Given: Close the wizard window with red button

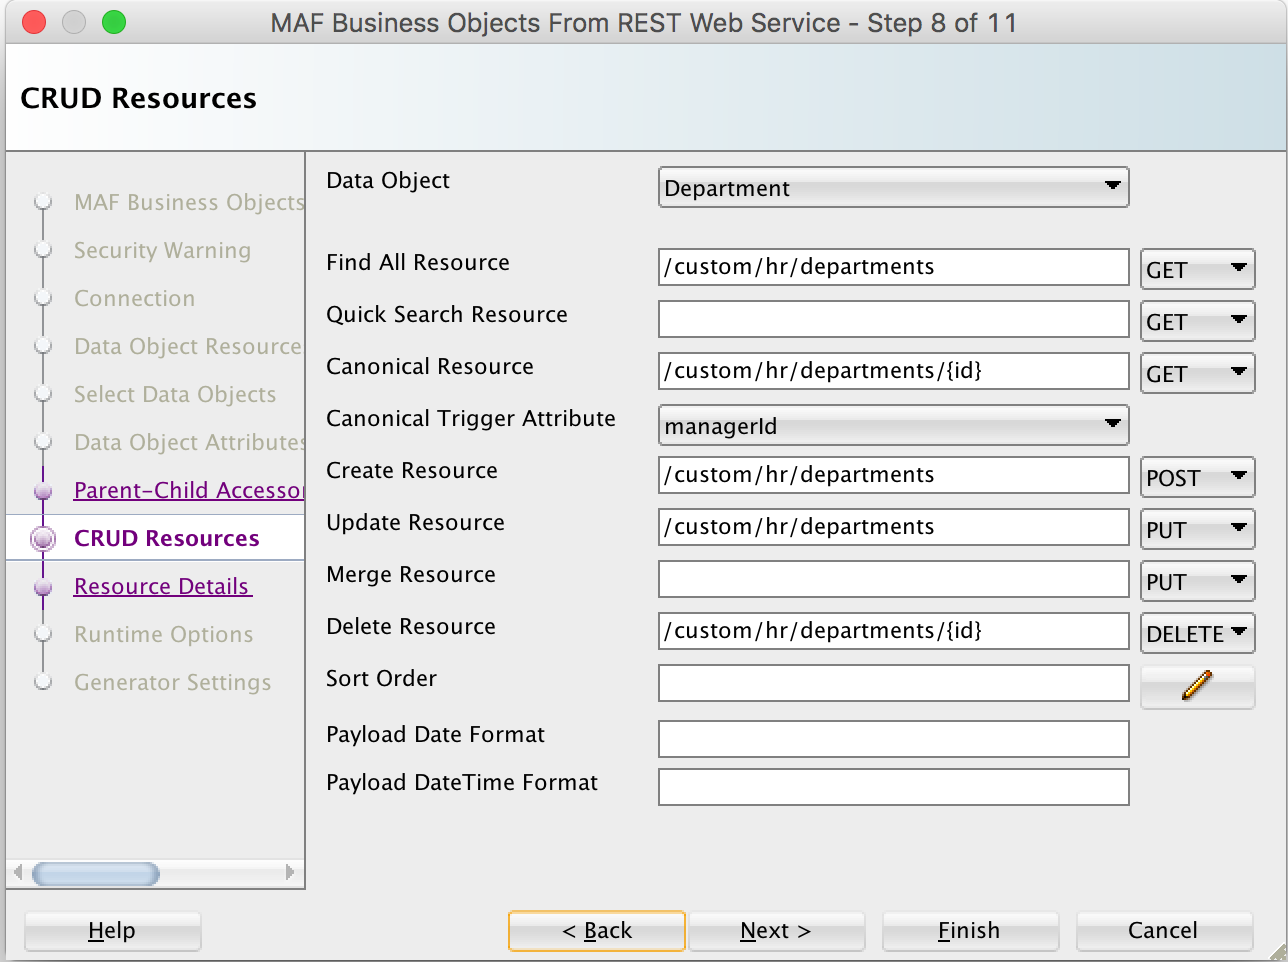Looking at the screenshot, I should click(34, 22).
